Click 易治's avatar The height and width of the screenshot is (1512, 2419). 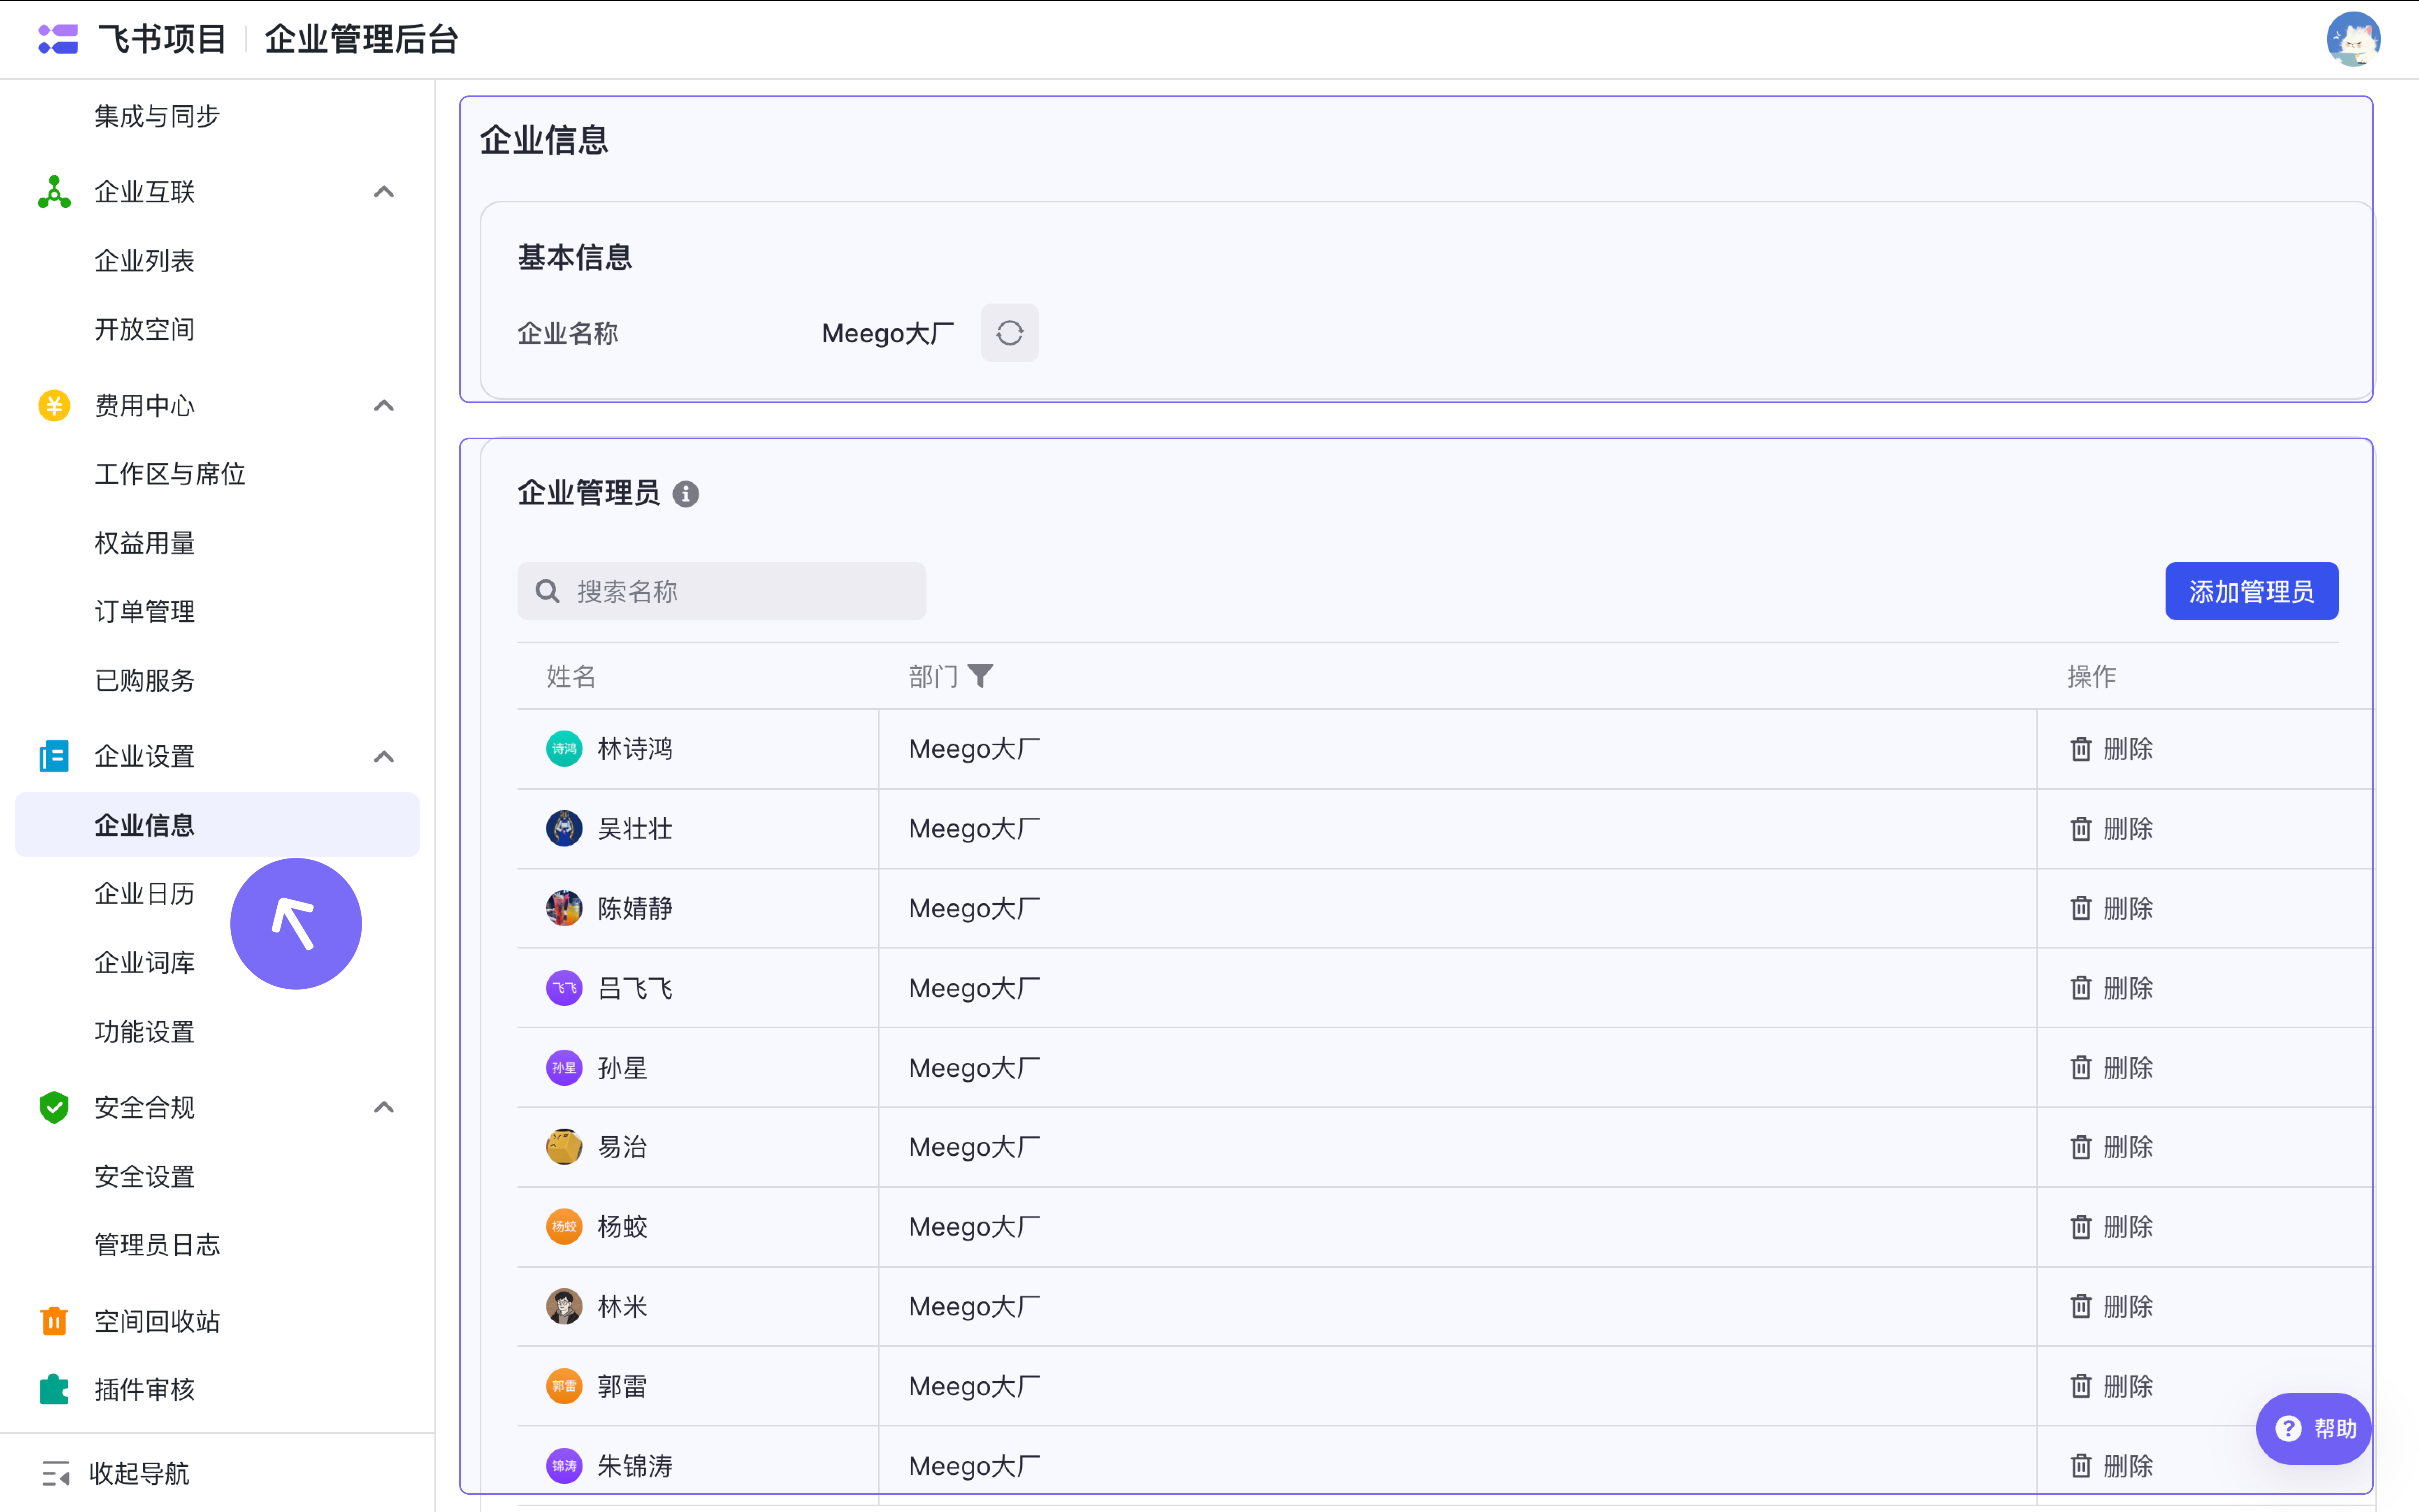point(564,1147)
